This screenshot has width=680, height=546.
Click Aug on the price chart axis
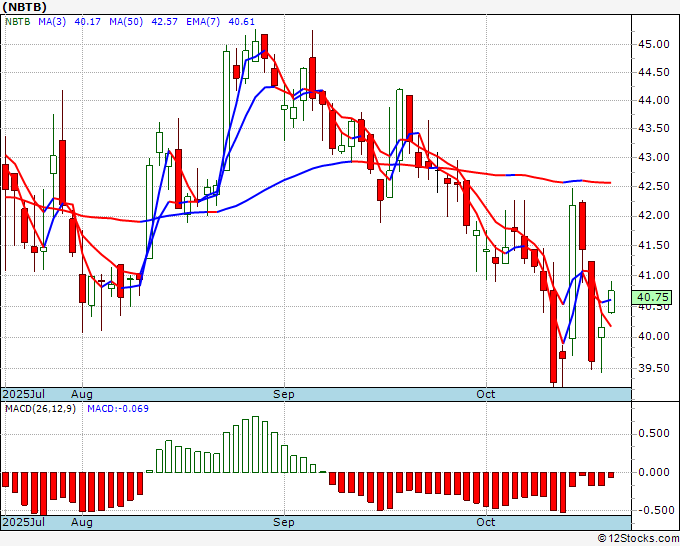click(x=82, y=394)
